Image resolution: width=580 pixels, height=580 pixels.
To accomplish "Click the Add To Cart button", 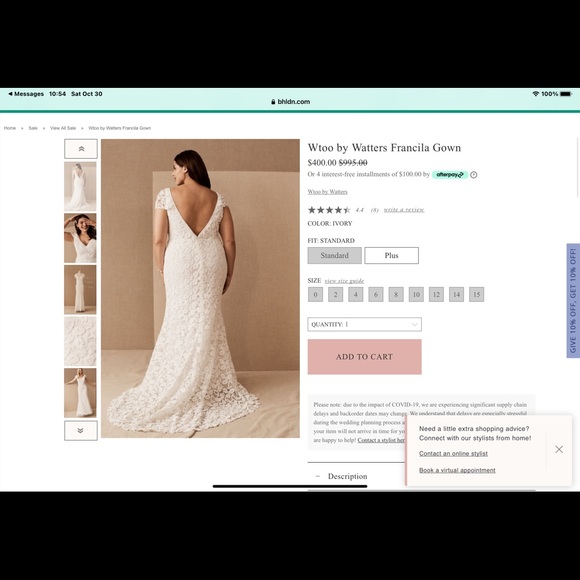I will (x=364, y=357).
